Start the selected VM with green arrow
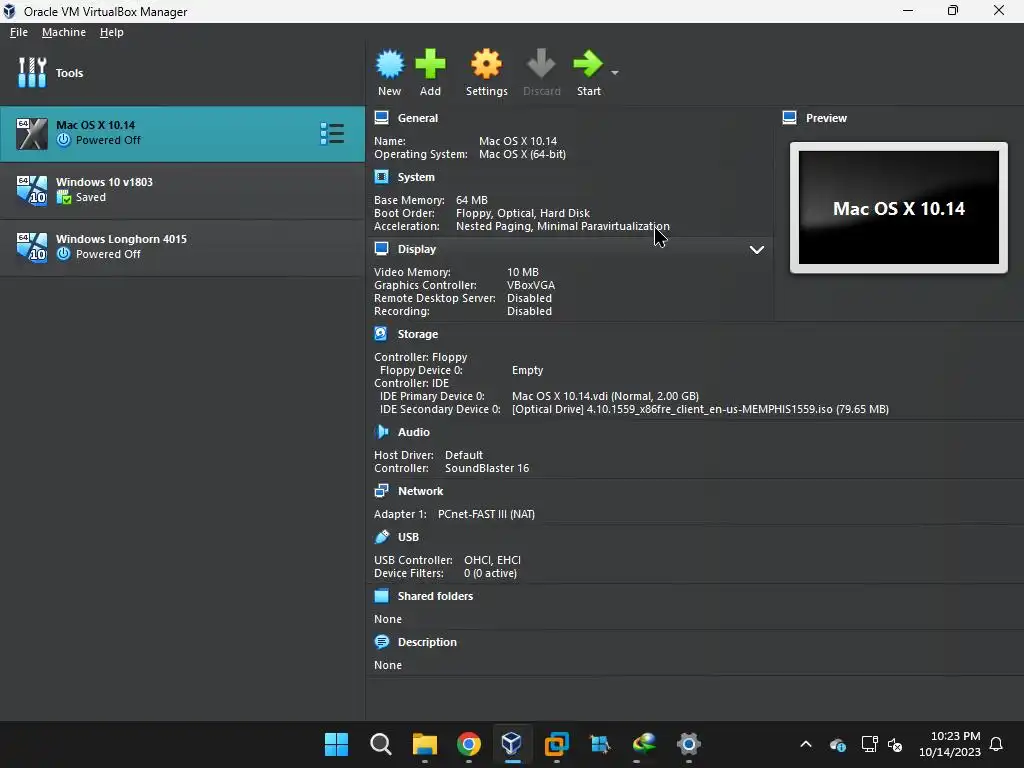The width and height of the screenshot is (1024, 768). [588, 64]
